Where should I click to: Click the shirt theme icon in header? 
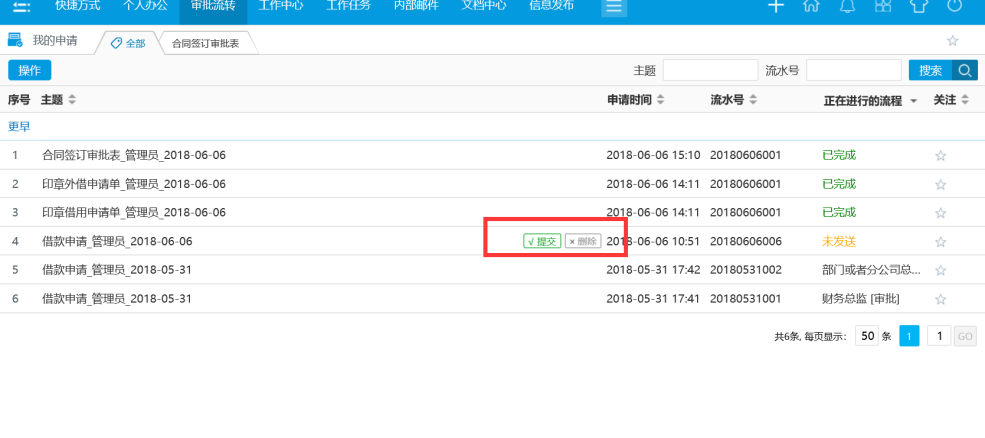918,6
